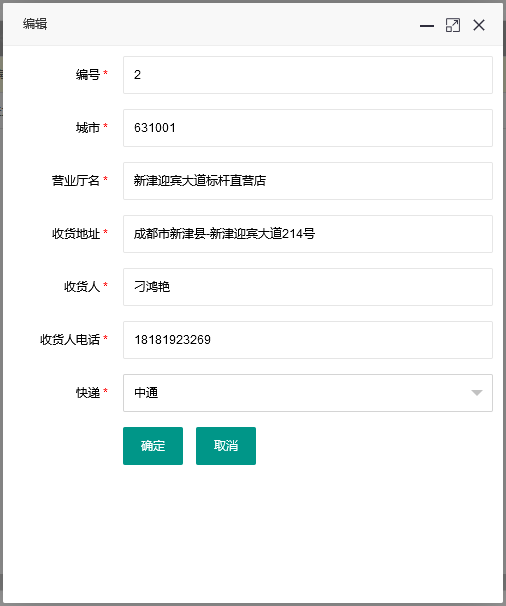Open the 快递 selector showing 中通
The height and width of the screenshot is (606, 506).
point(308,393)
